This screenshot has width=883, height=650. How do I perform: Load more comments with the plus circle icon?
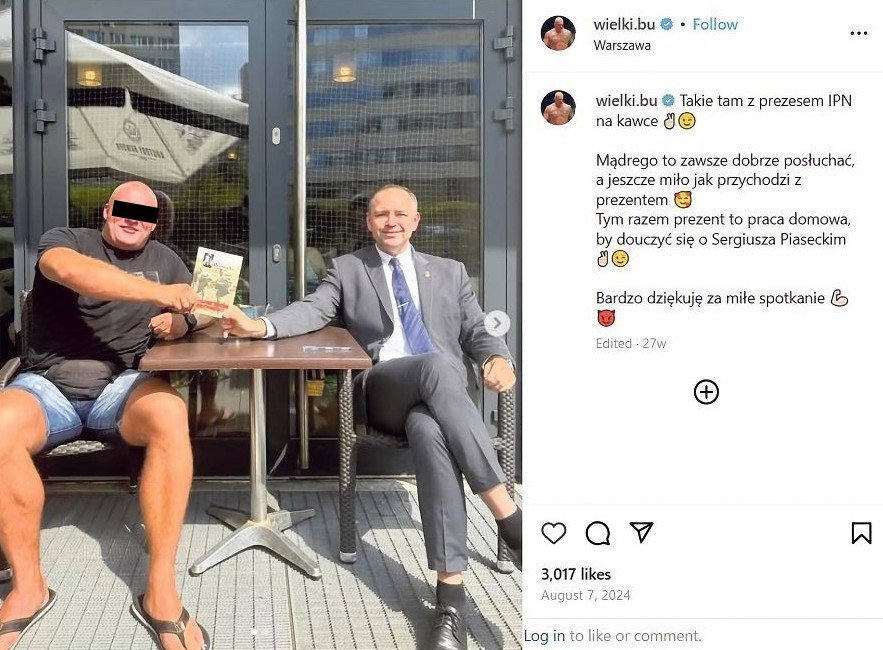[706, 392]
